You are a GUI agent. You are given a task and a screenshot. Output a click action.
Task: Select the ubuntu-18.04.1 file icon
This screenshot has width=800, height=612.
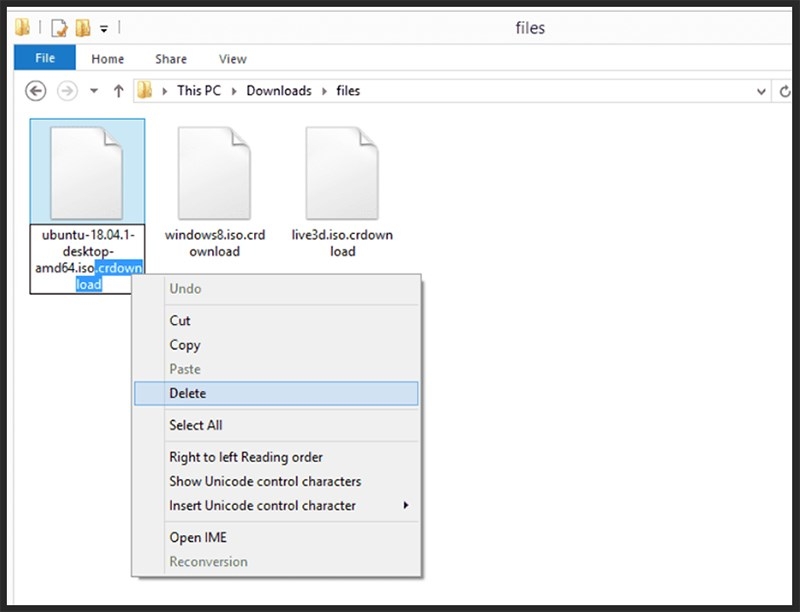pos(87,172)
